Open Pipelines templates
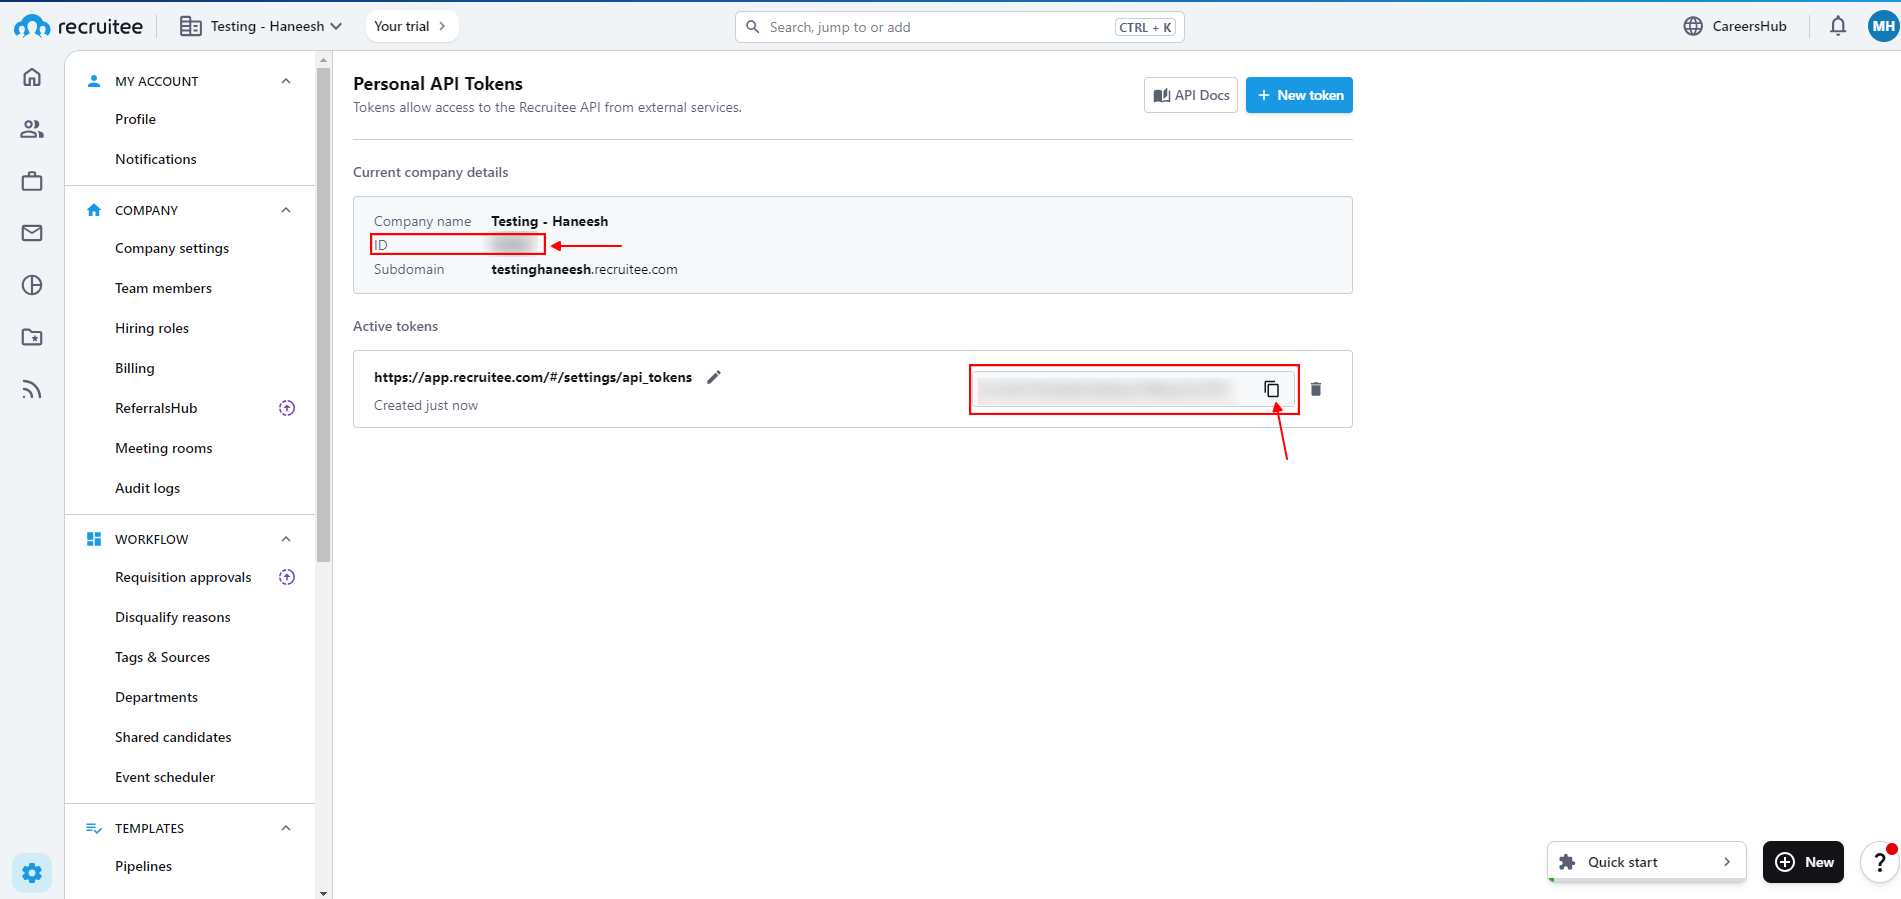Image resolution: width=1901 pixels, height=899 pixels. click(143, 866)
